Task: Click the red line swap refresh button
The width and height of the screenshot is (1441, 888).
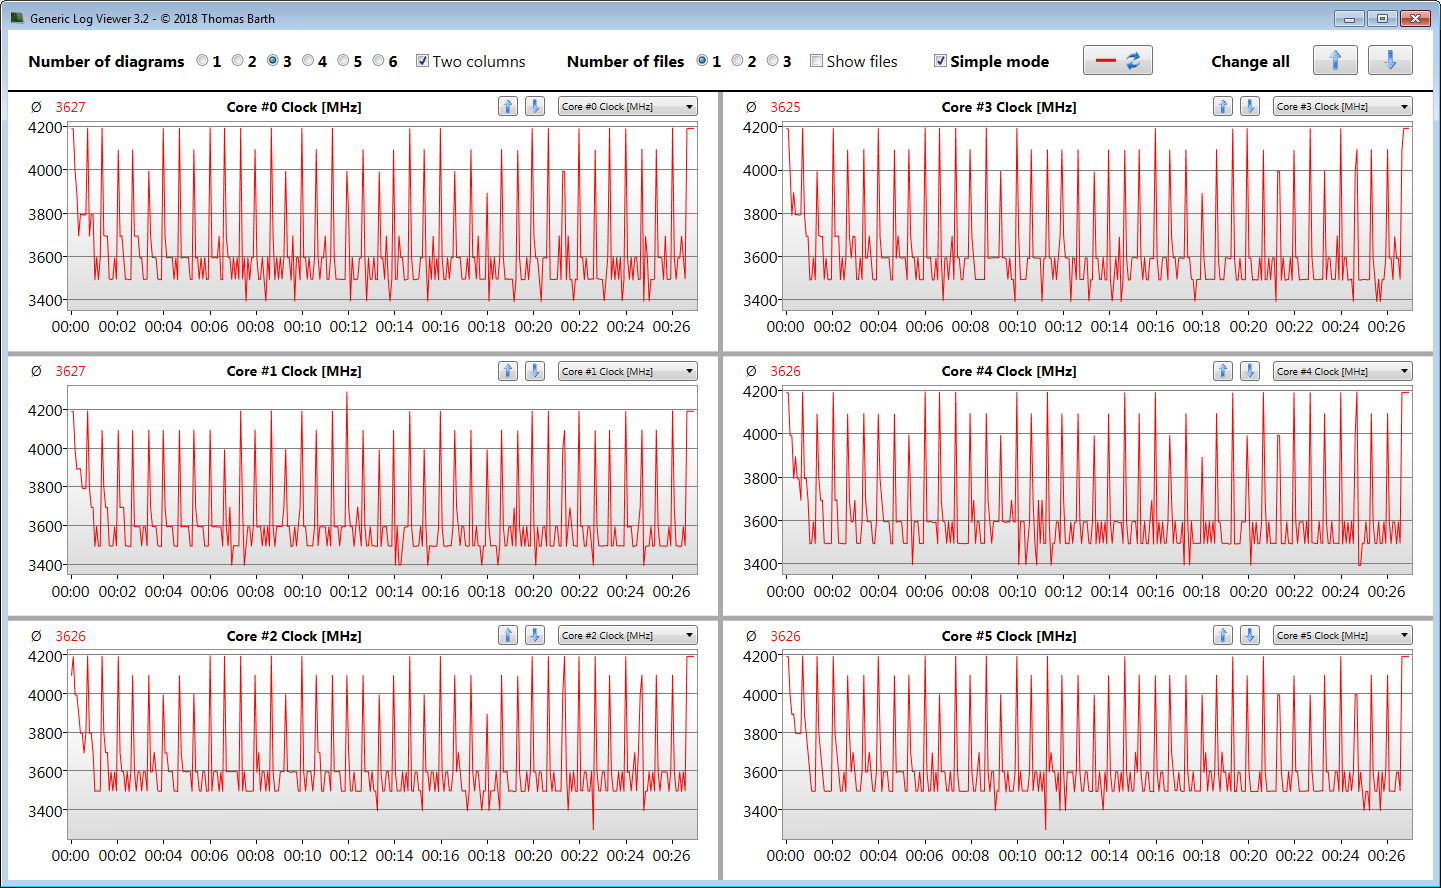Action: pyautogui.click(x=1117, y=61)
